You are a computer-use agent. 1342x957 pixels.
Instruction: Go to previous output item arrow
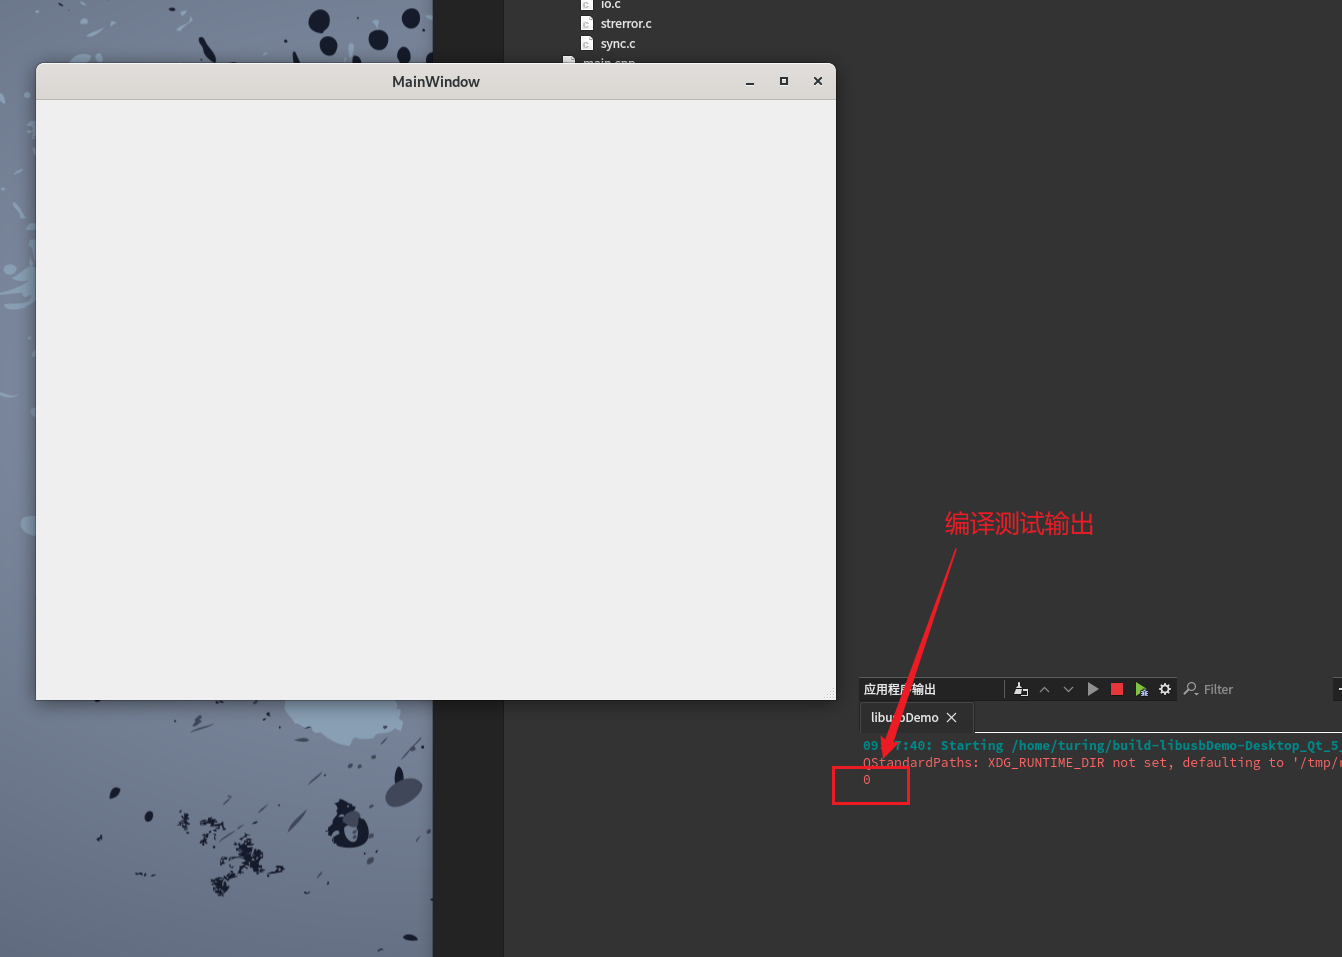point(1044,689)
